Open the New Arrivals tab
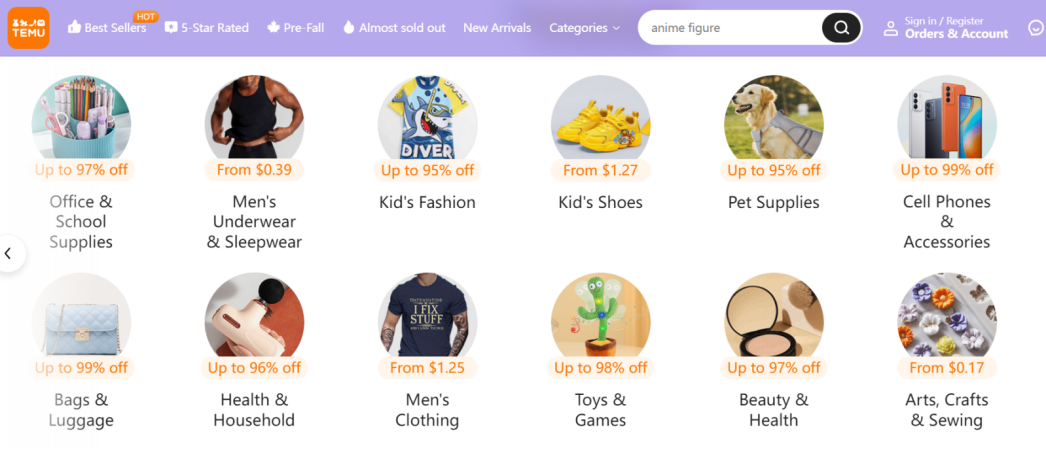Viewport: 1046px width, 460px height. click(x=497, y=28)
